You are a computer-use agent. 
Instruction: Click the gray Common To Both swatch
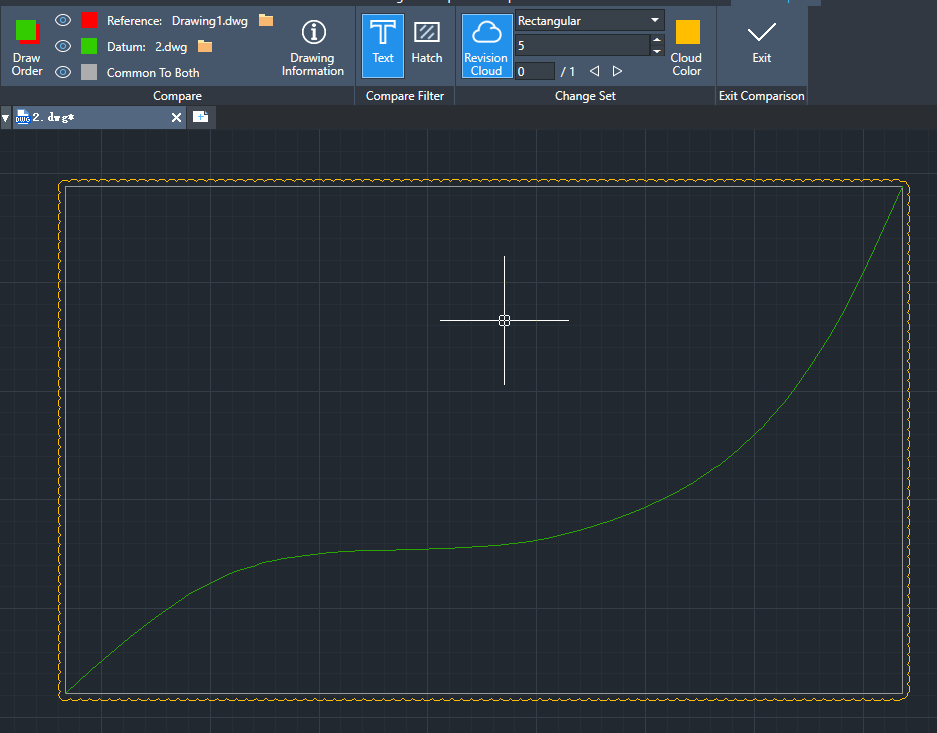tap(89, 72)
